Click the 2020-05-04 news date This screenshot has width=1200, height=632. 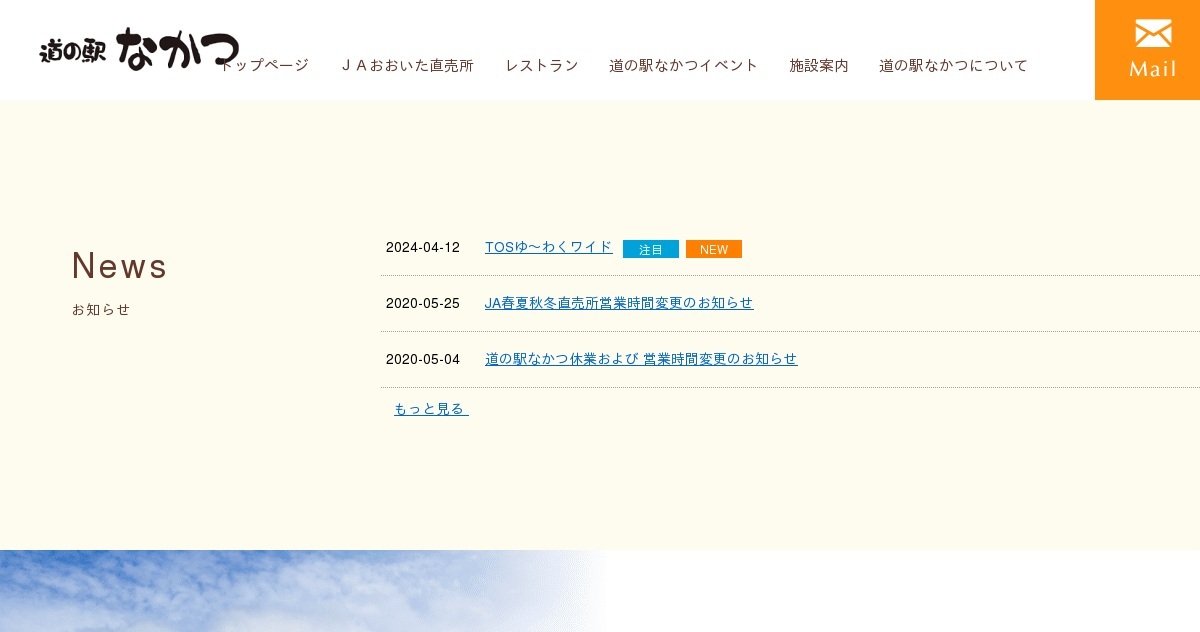coord(422,360)
